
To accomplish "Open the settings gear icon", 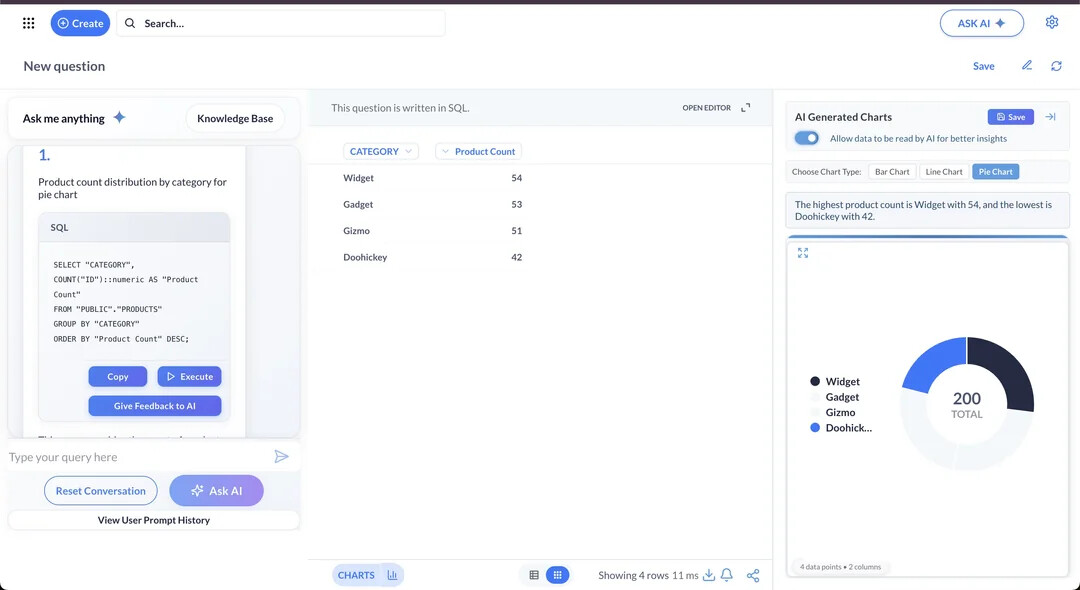I will (1051, 22).
